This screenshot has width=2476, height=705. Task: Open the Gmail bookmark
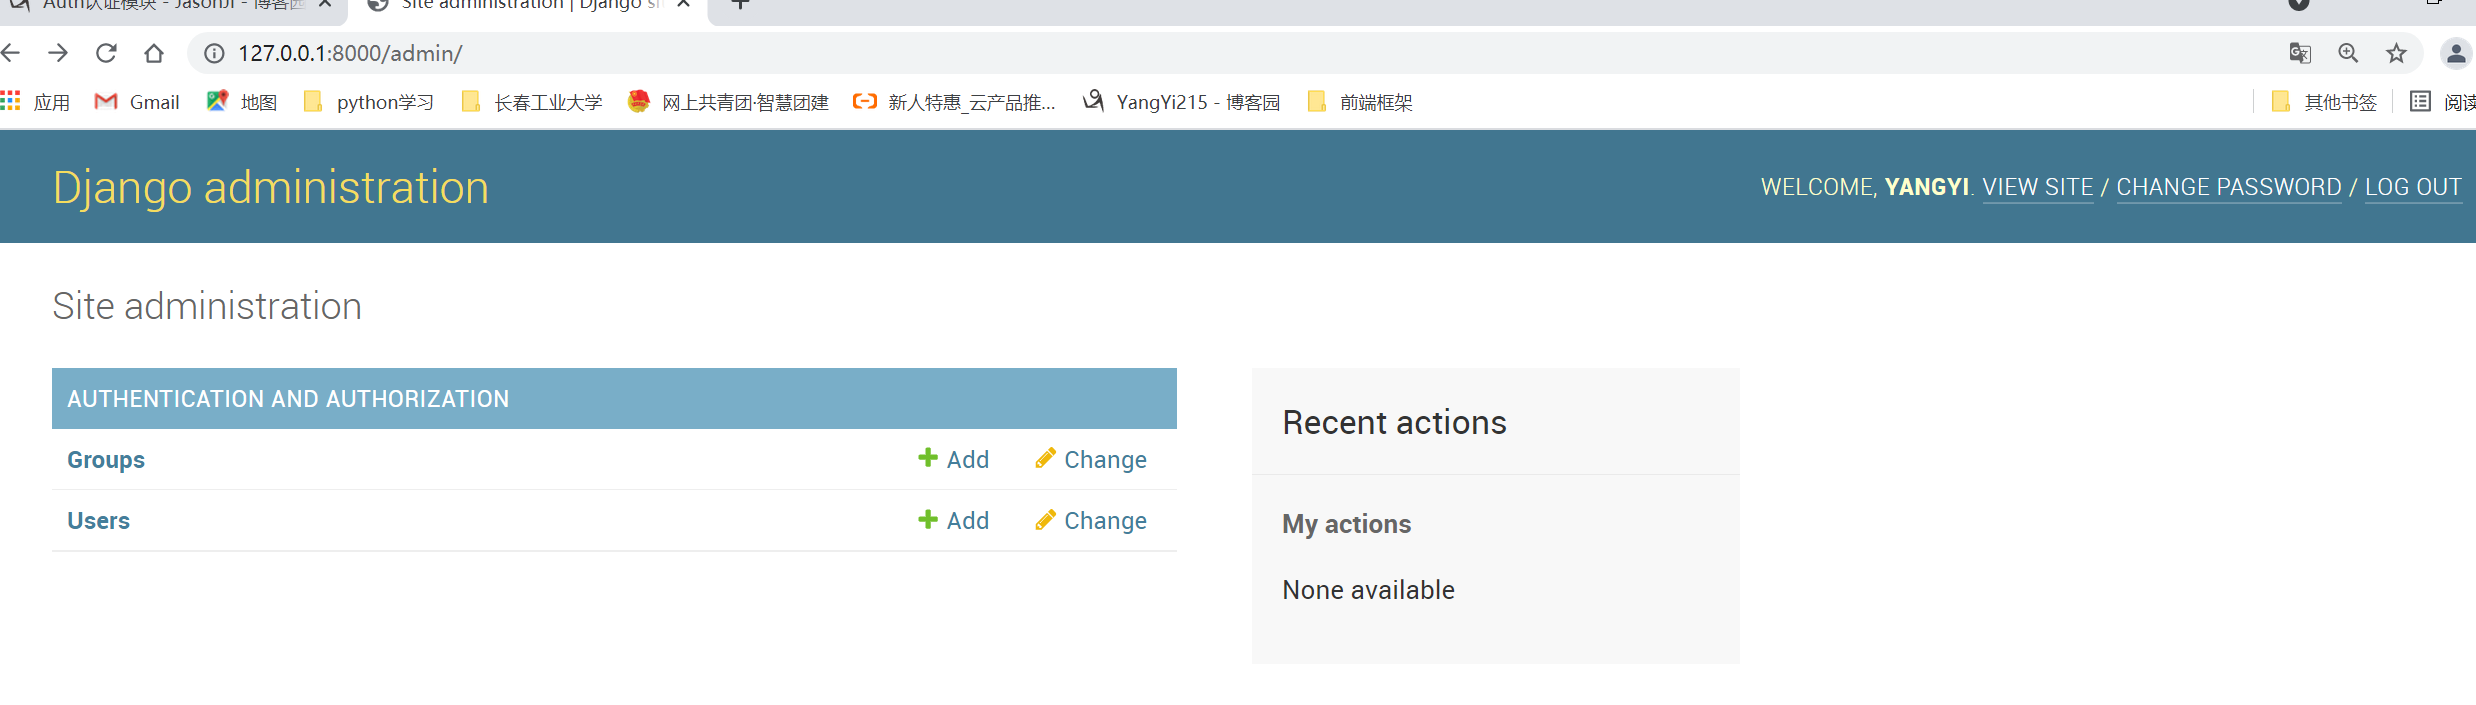point(137,102)
